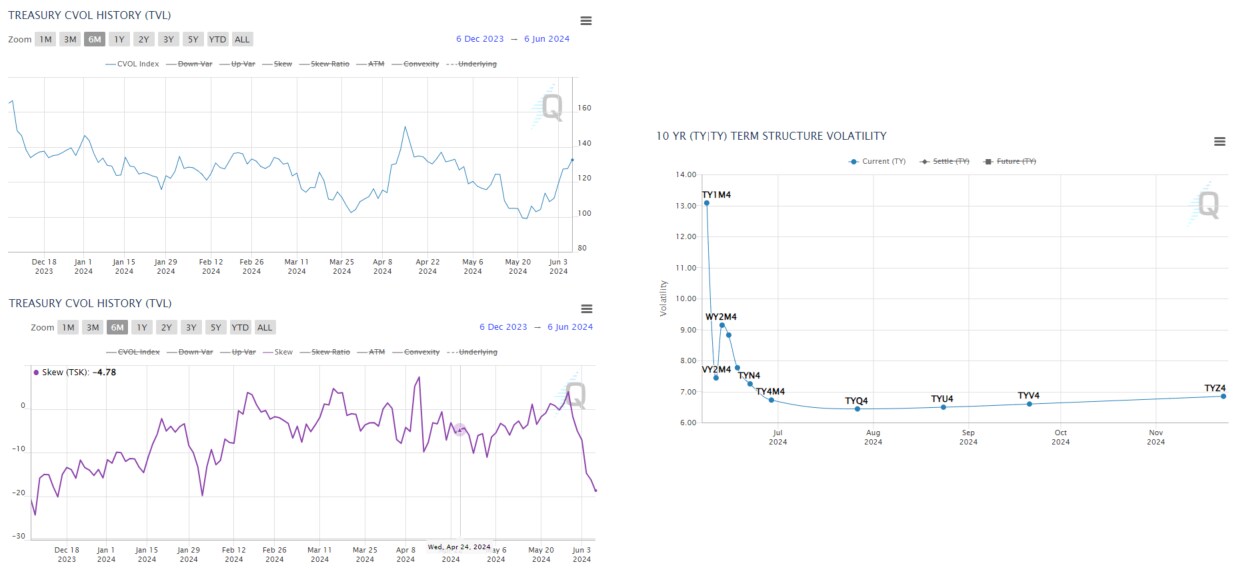Open the hamburger menu of the term structure chart
This screenshot has width=1245, height=570.
tap(1219, 142)
